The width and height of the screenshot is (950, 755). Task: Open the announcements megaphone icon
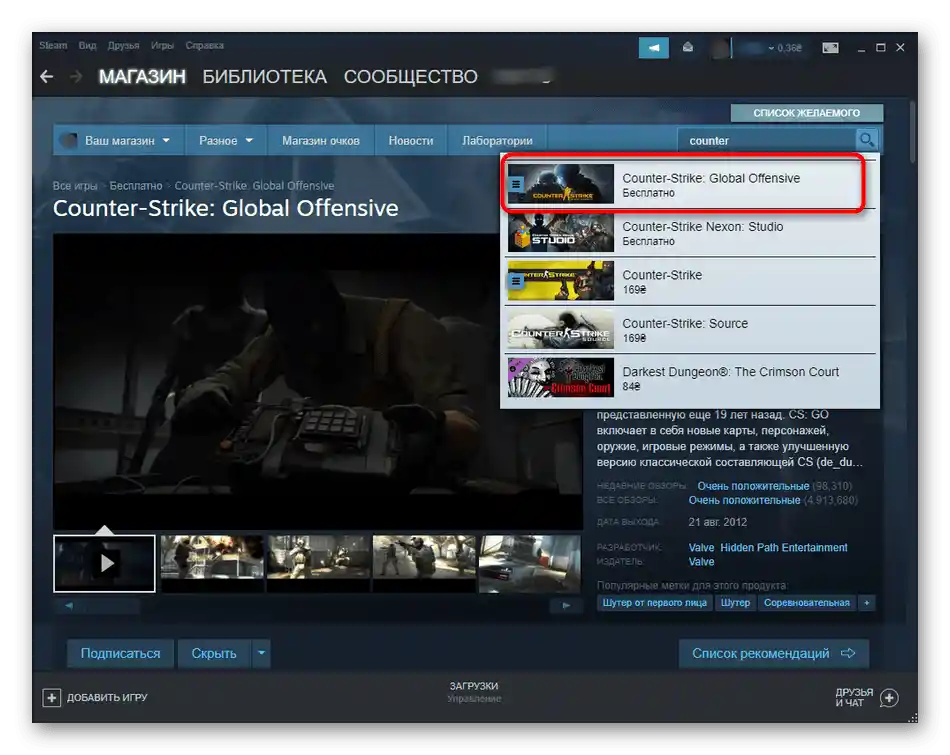coord(654,47)
